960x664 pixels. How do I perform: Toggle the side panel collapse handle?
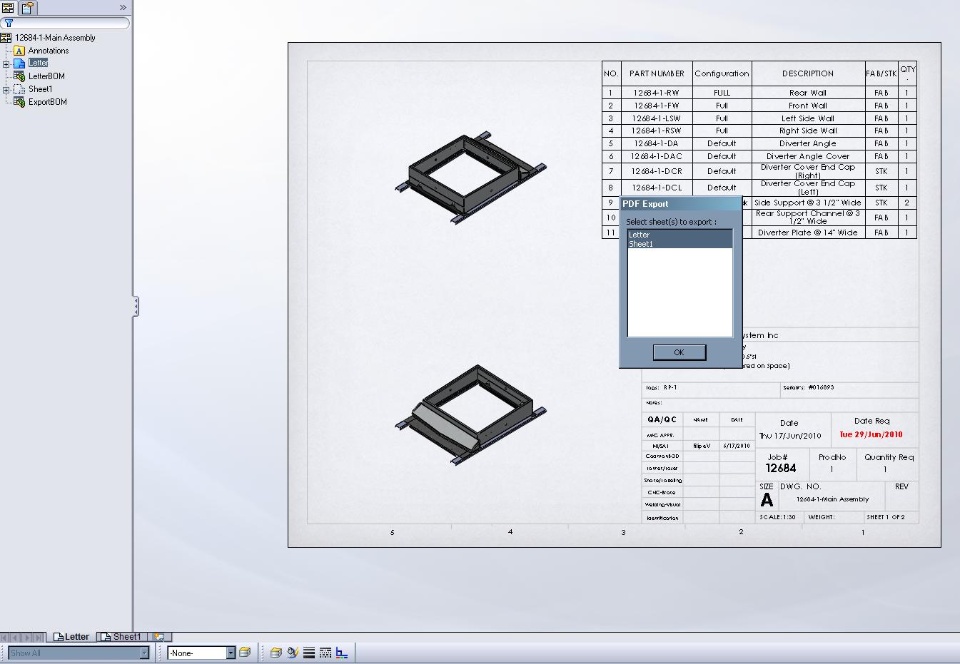[135, 306]
